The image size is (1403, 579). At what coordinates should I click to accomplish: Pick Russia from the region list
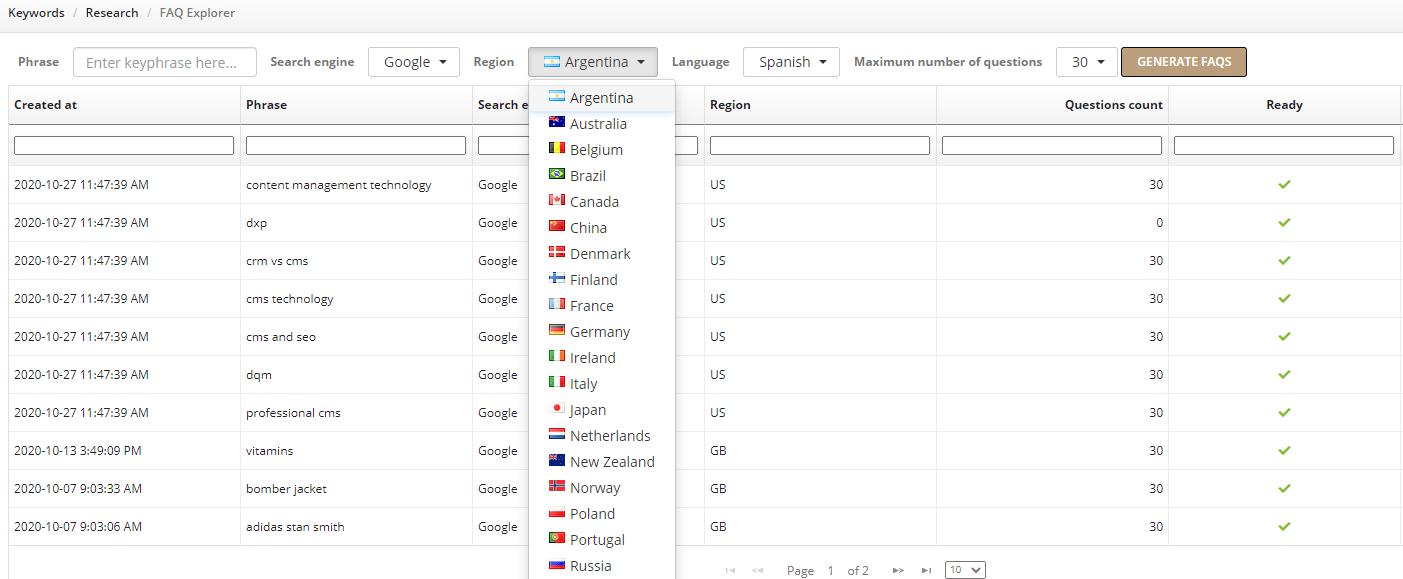pyautogui.click(x=602, y=566)
